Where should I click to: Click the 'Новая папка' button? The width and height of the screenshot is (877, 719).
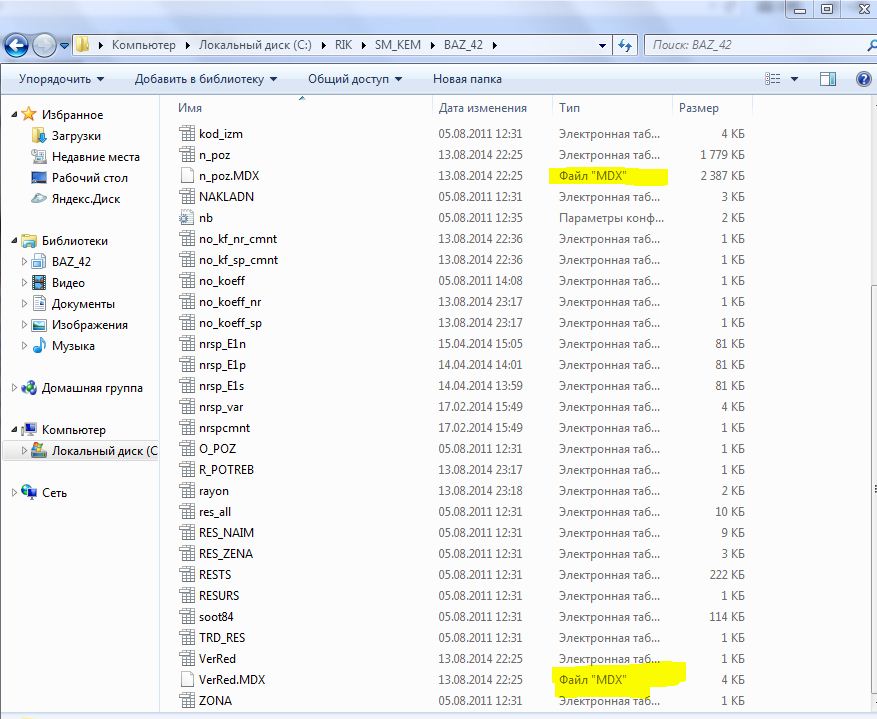467,79
